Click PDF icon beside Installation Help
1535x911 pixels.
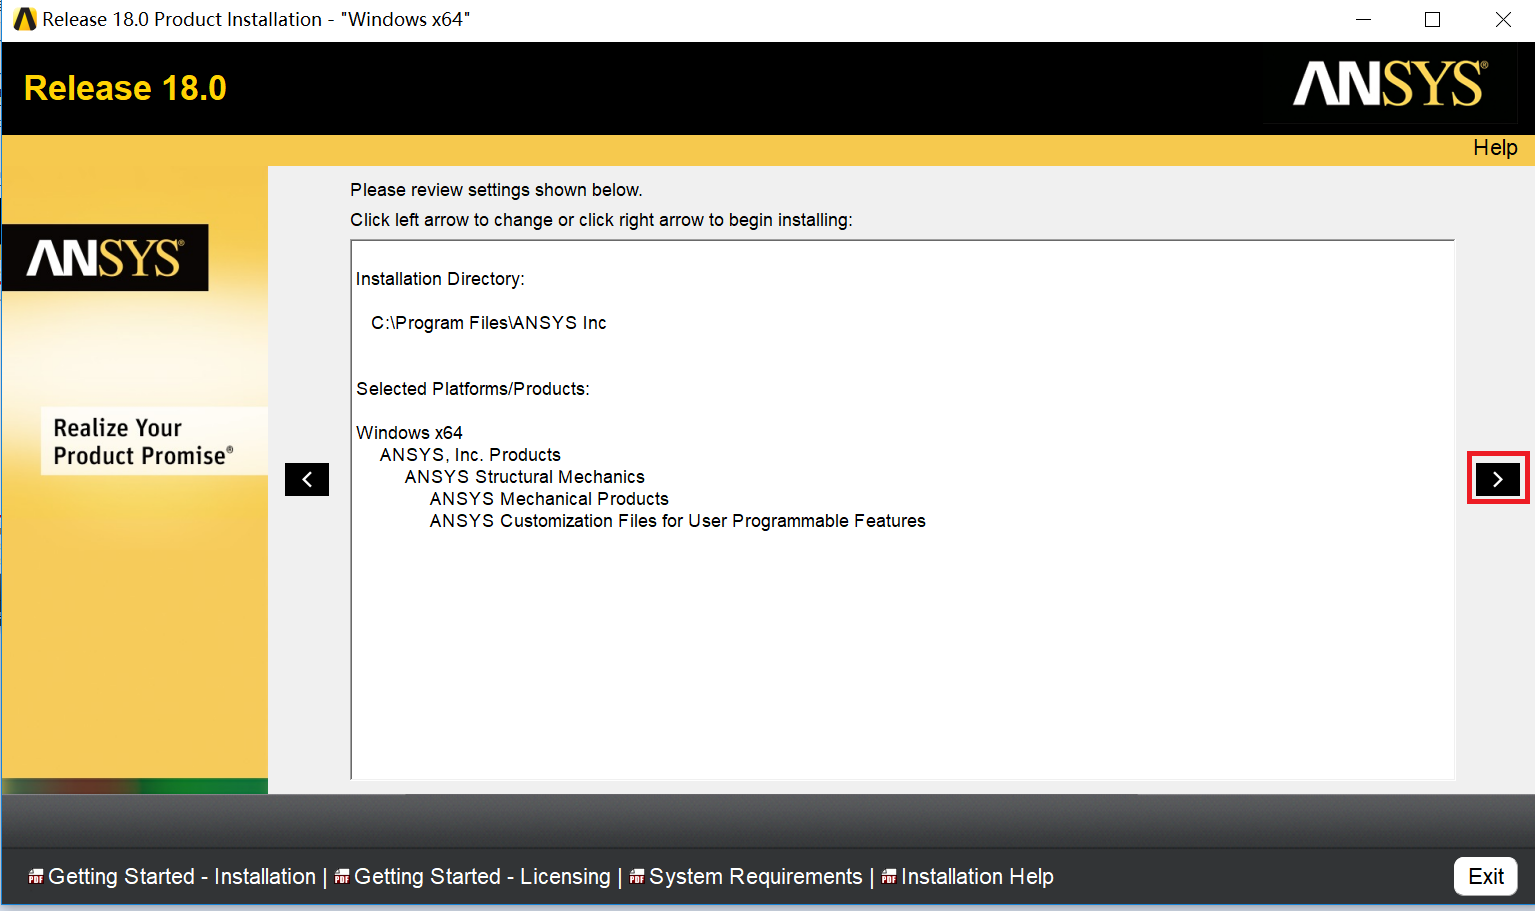pyautogui.click(x=889, y=877)
